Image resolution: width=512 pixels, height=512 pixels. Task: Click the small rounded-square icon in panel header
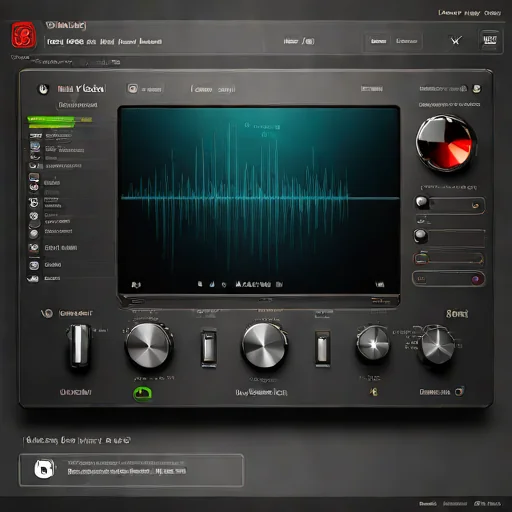pos(132,89)
